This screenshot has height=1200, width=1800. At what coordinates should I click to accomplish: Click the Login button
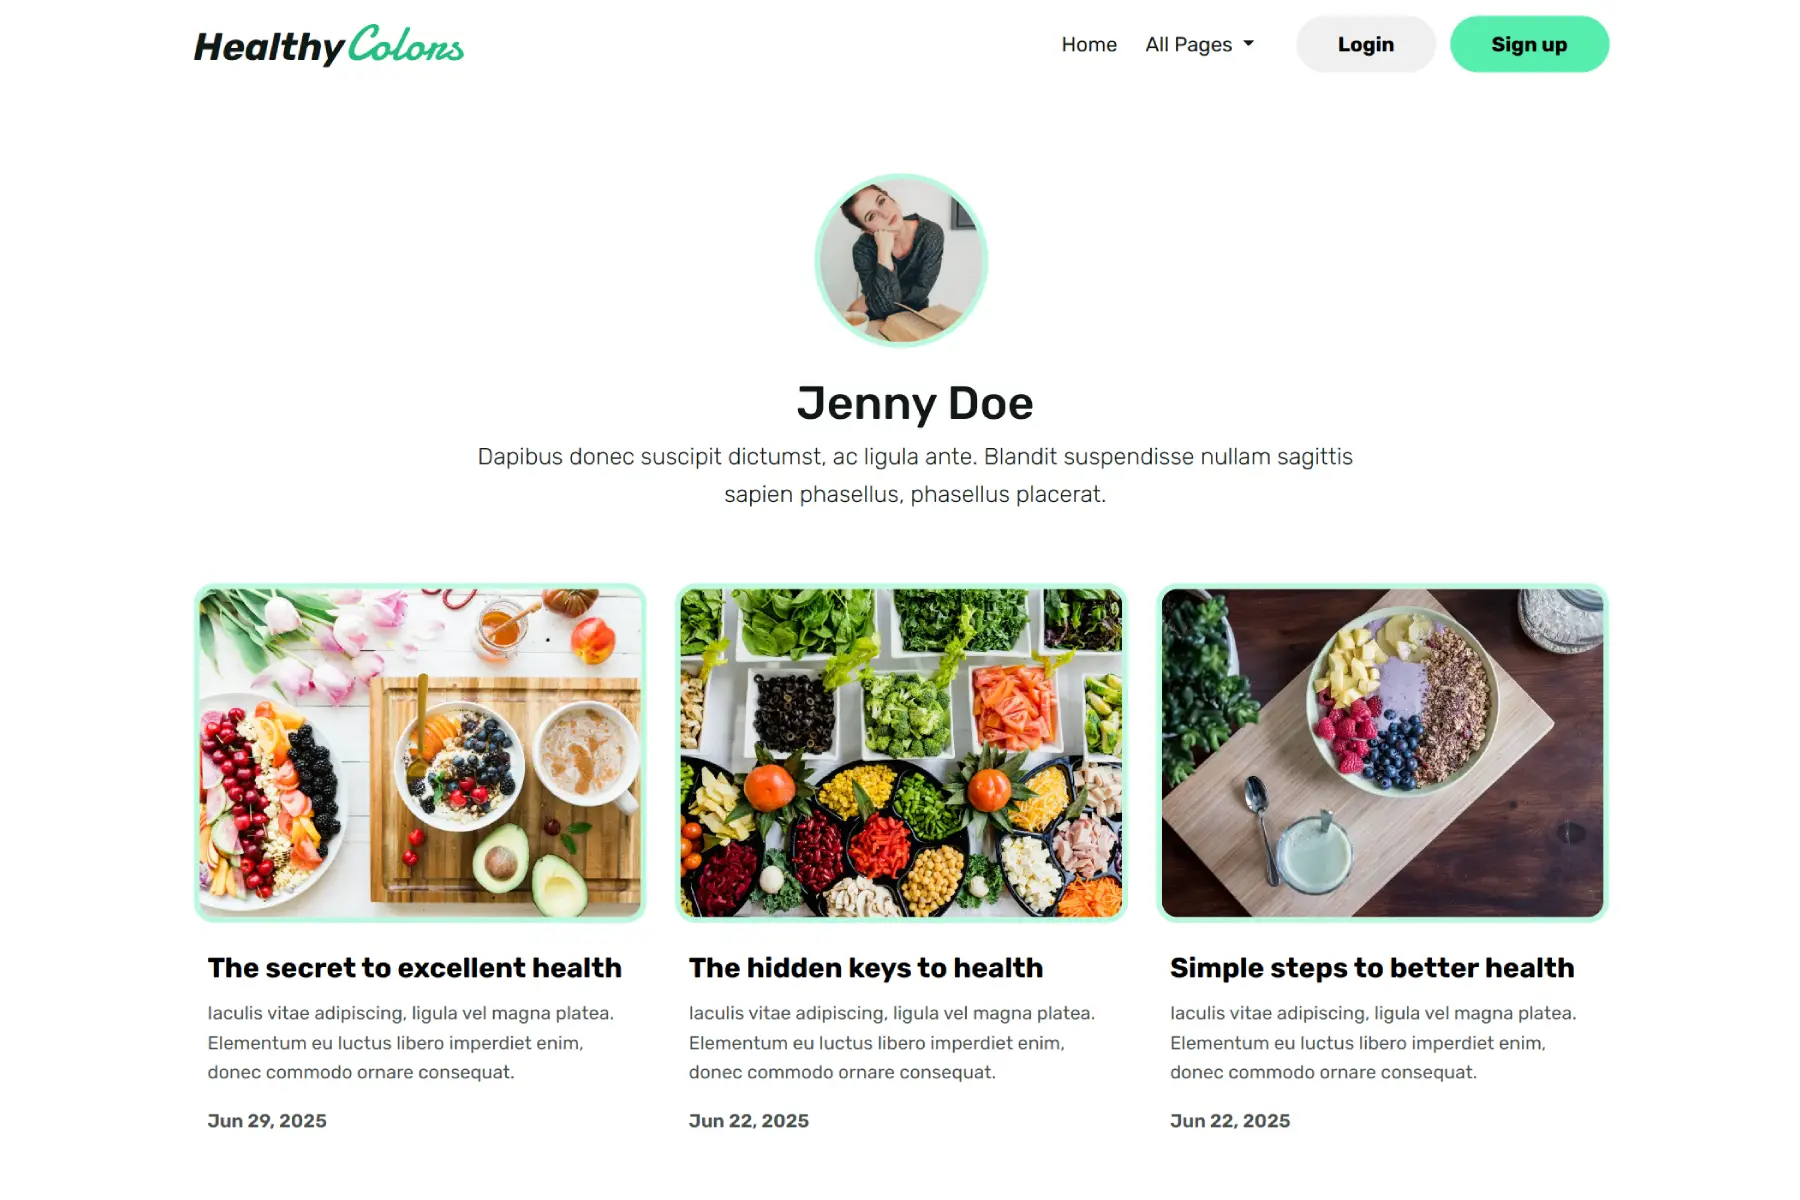(1365, 44)
